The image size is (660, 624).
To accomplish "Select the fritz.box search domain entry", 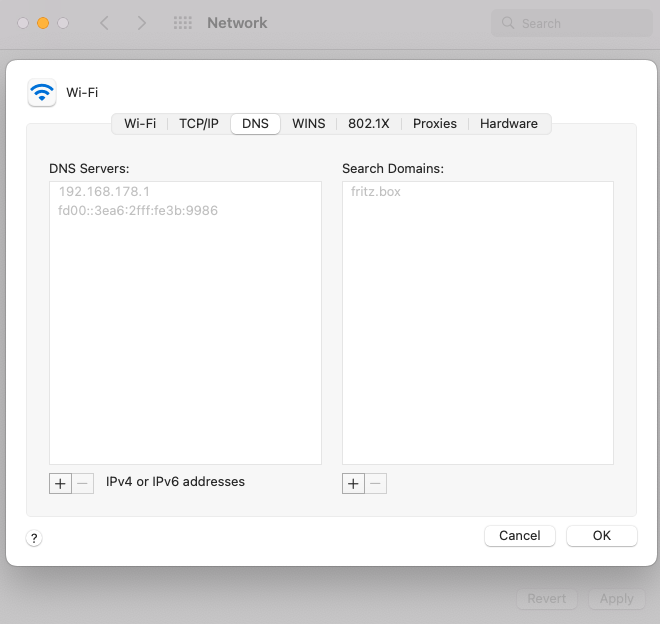I will tap(376, 191).
